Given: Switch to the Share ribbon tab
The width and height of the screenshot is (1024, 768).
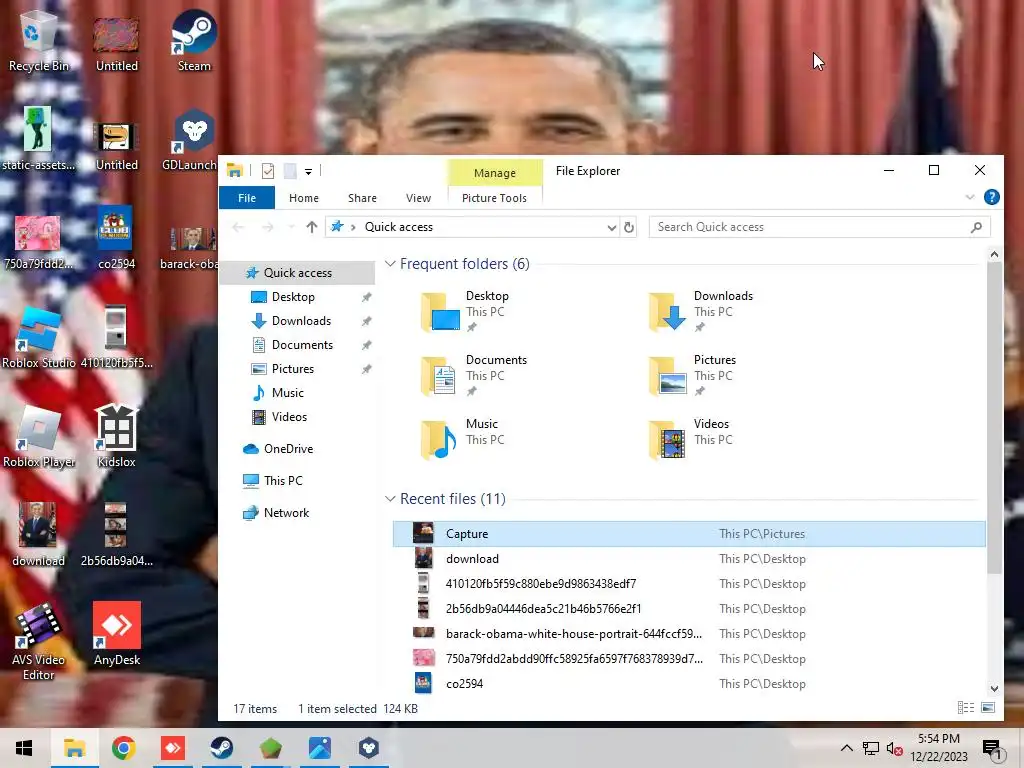Looking at the screenshot, I should 362,198.
